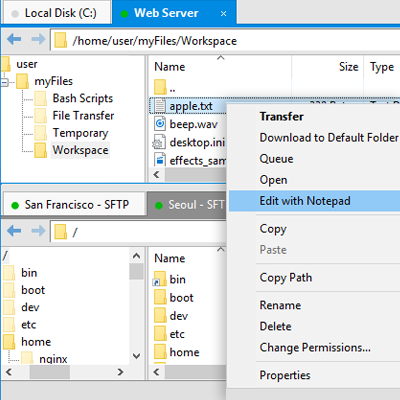Open Change Permissions... dialog
400x400 pixels.
[x=315, y=347]
